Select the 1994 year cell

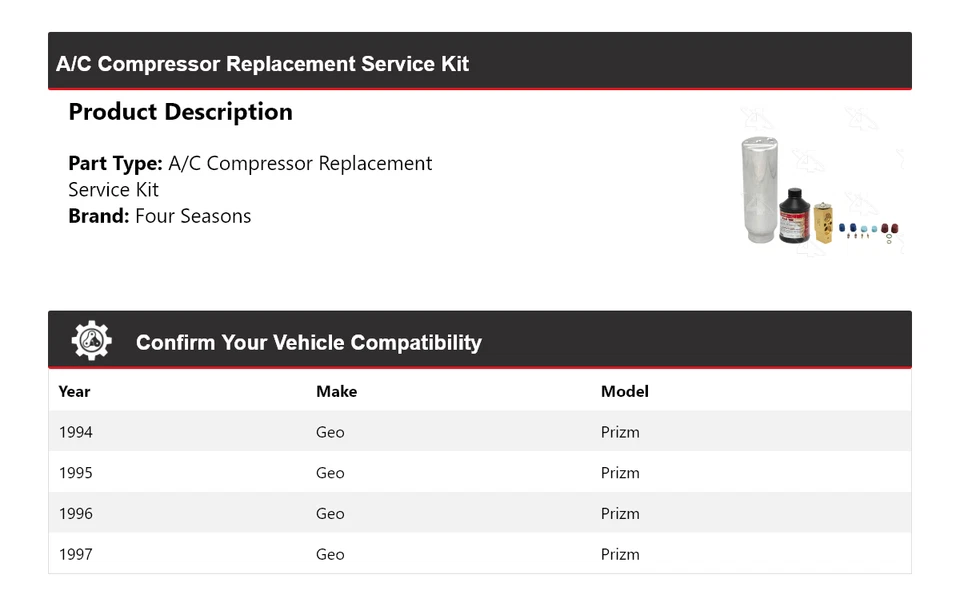point(76,432)
